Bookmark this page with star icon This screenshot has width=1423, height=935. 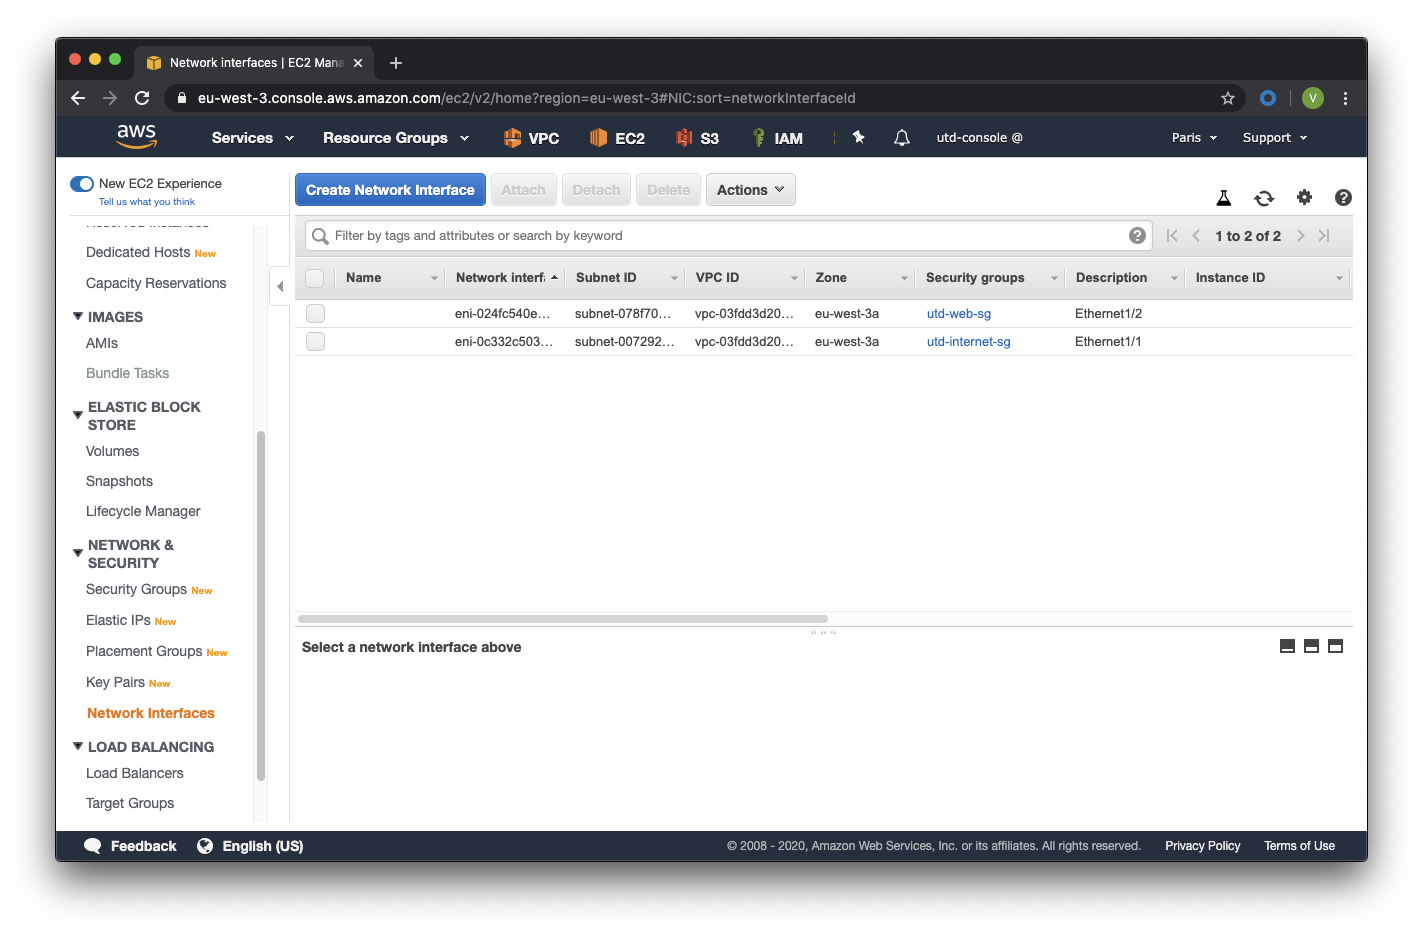click(x=1228, y=98)
